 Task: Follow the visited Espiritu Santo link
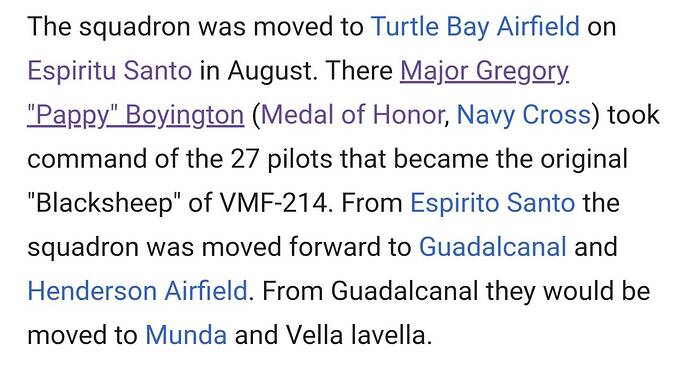110,70
